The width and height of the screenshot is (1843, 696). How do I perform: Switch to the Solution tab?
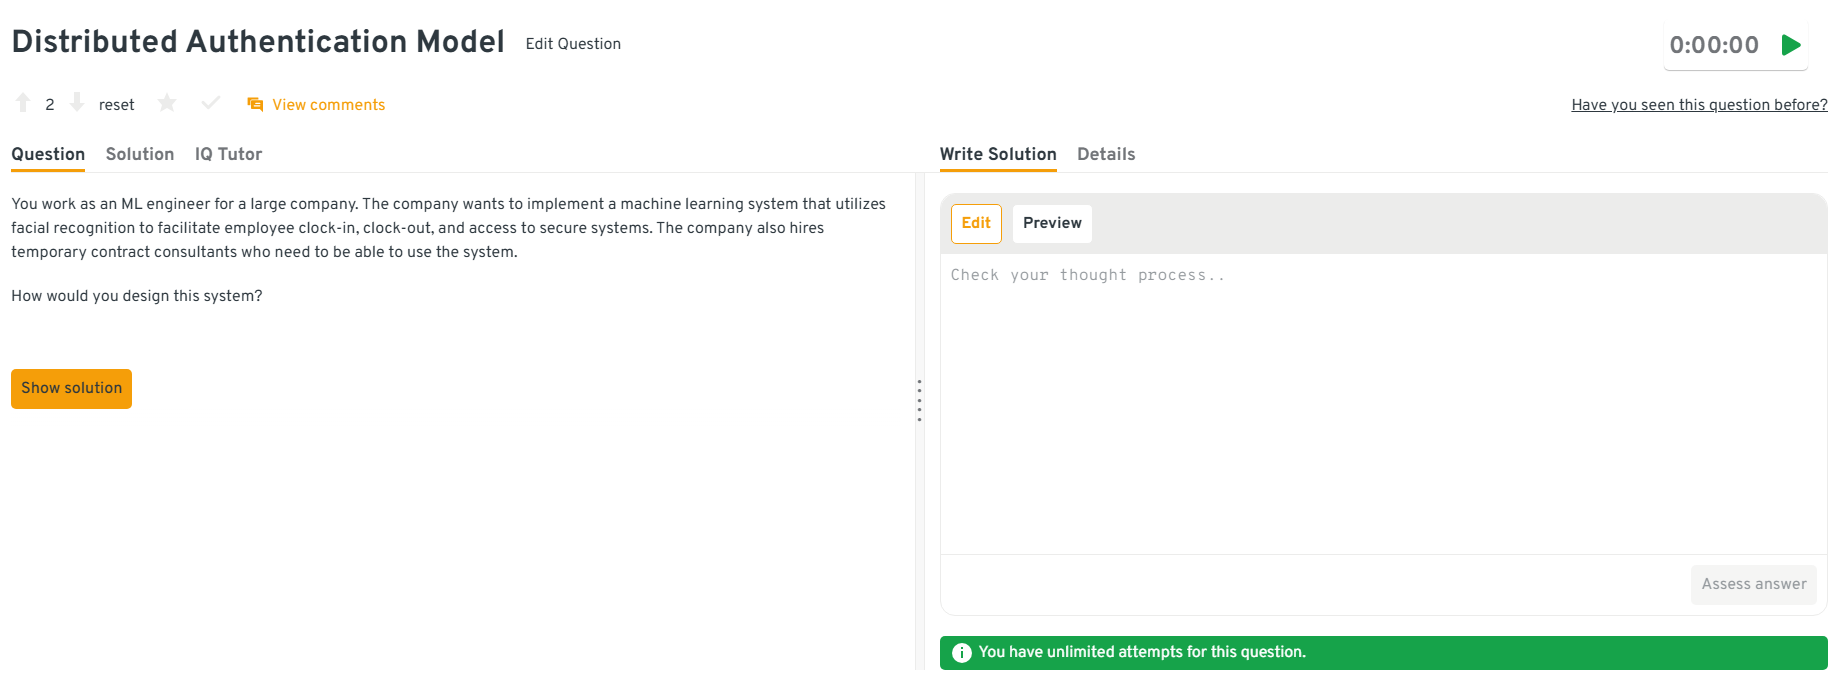[140, 154]
